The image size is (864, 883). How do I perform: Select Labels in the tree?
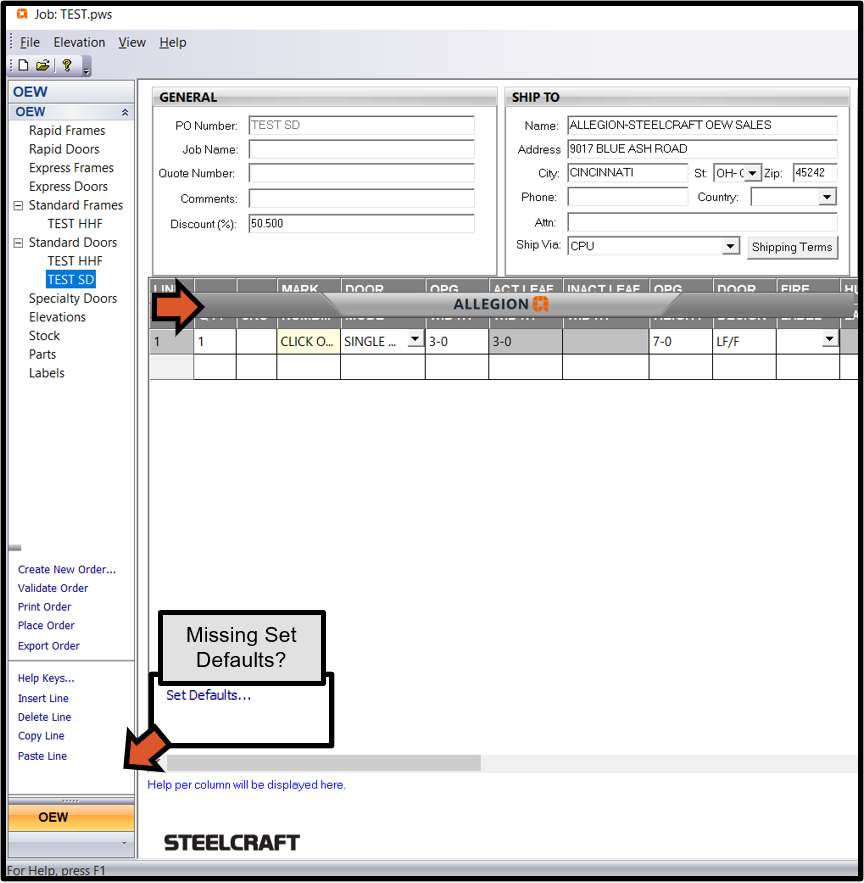pos(47,373)
